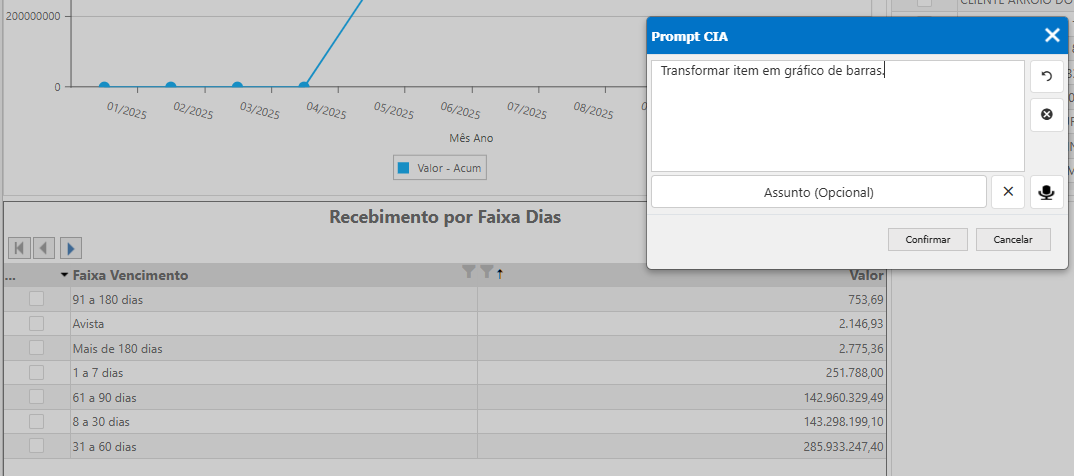Go to first page of the table
This screenshot has width=1074, height=476.
click(x=19, y=247)
